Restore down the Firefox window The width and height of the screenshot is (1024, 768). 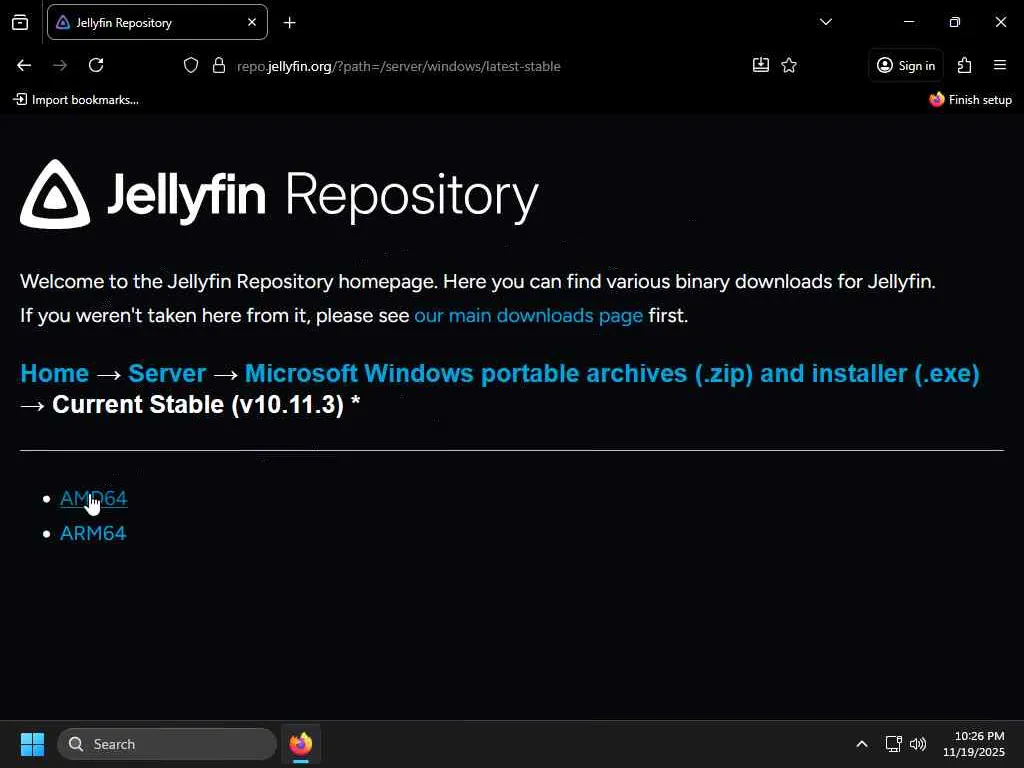click(955, 22)
